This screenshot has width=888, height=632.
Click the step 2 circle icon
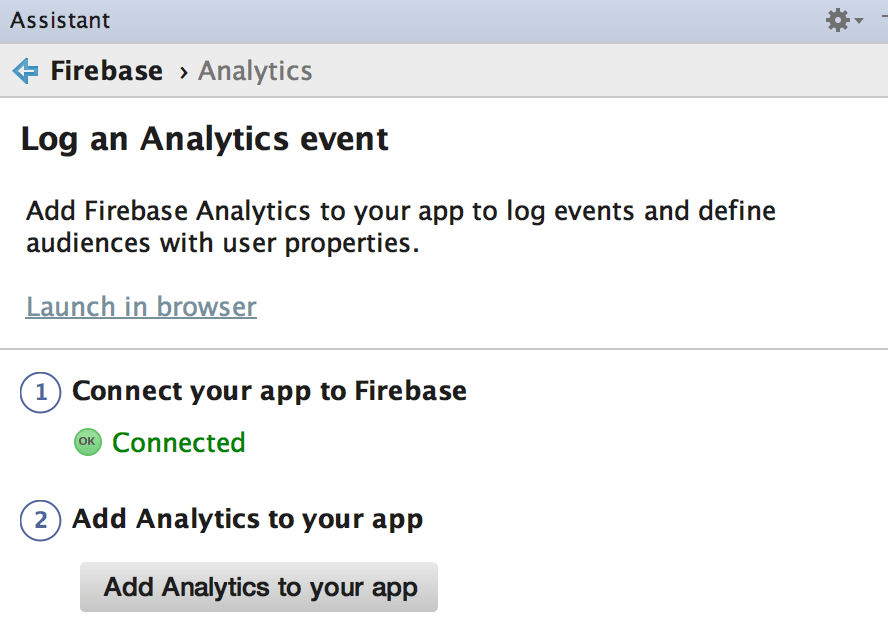(40, 520)
